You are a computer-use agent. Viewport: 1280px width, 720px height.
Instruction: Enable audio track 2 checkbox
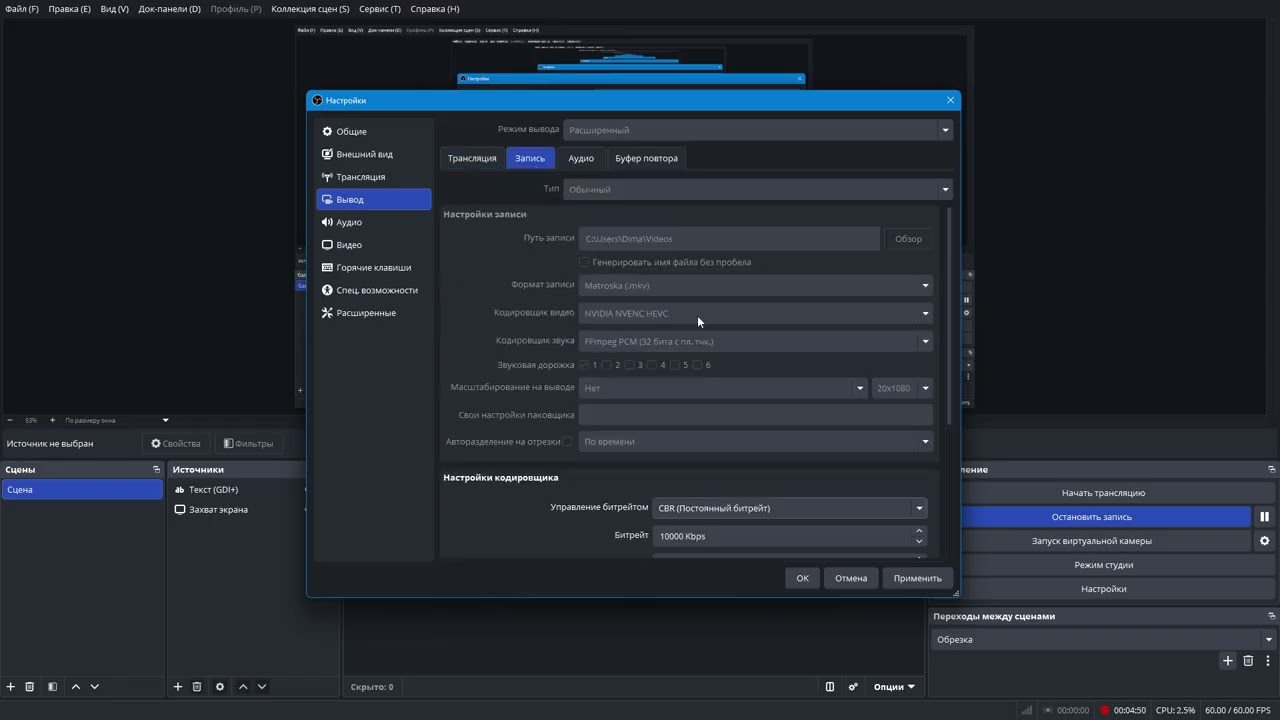click(607, 365)
